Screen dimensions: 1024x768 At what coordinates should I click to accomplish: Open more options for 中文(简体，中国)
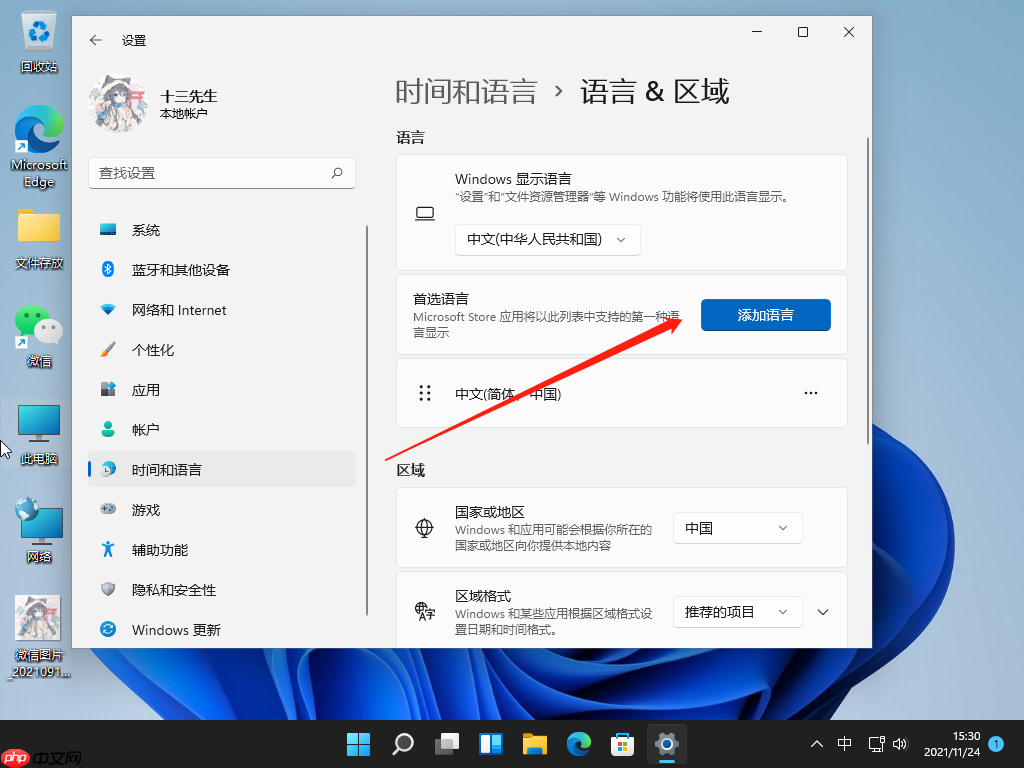click(x=810, y=392)
